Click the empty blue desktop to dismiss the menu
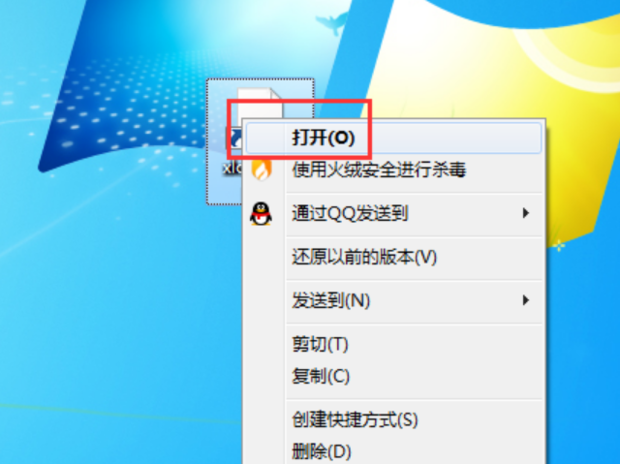This screenshot has width=620, height=464. pos(99,316)
